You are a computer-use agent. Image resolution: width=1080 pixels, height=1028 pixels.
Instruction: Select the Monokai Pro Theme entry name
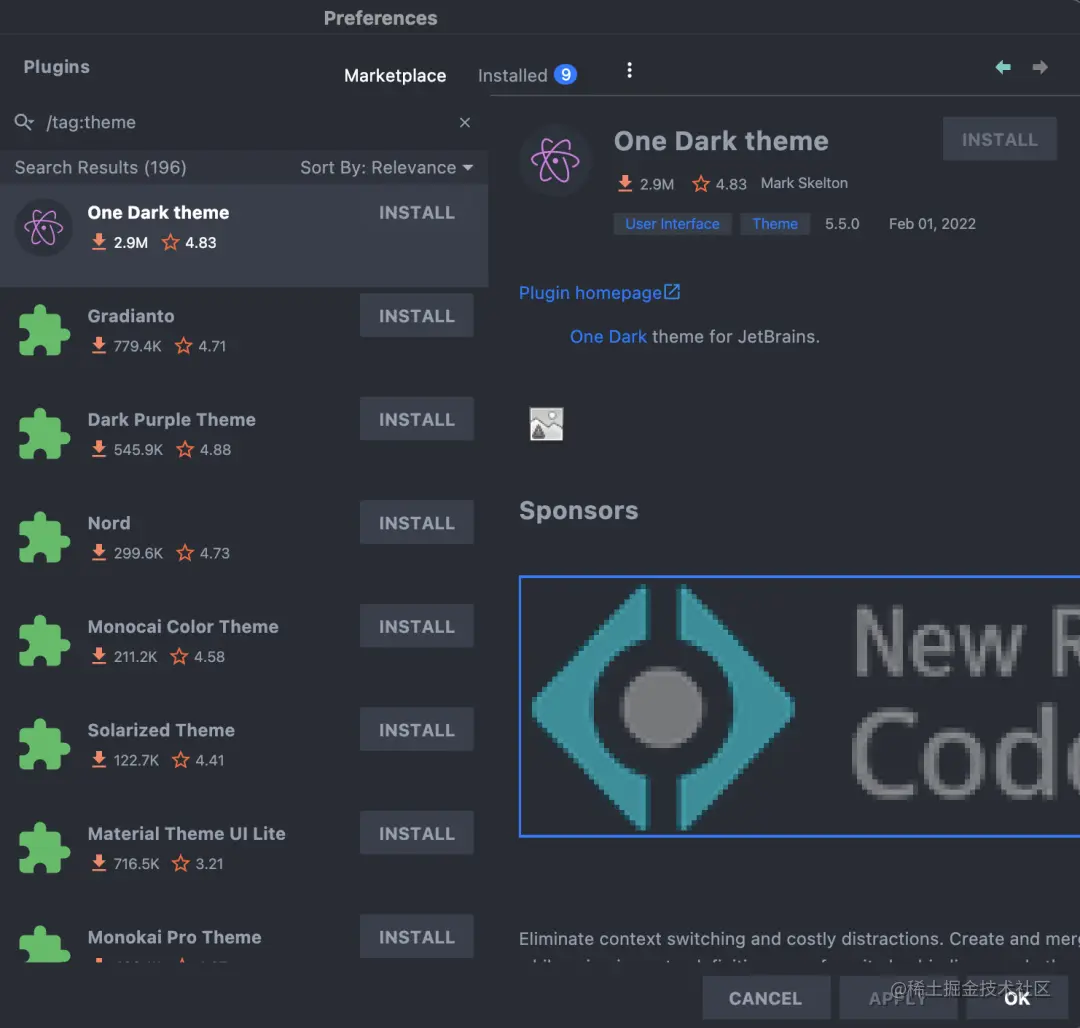174,937
